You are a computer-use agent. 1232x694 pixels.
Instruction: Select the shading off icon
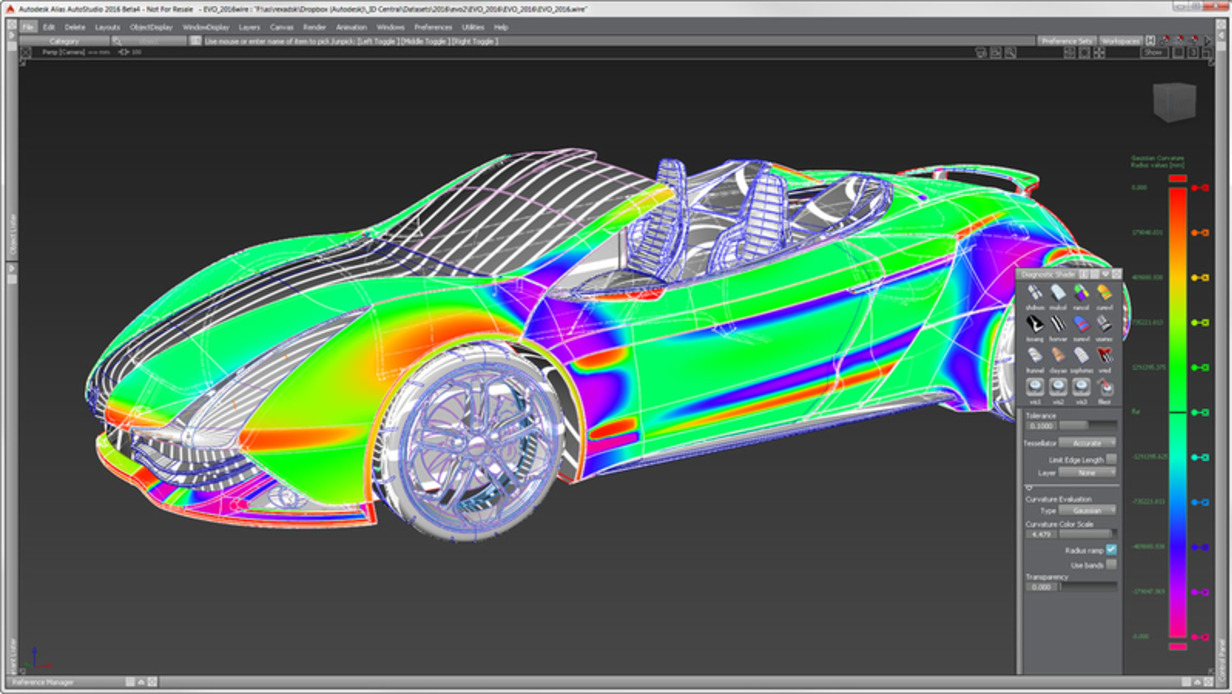pyautogui.click(x=1035, y=292)
